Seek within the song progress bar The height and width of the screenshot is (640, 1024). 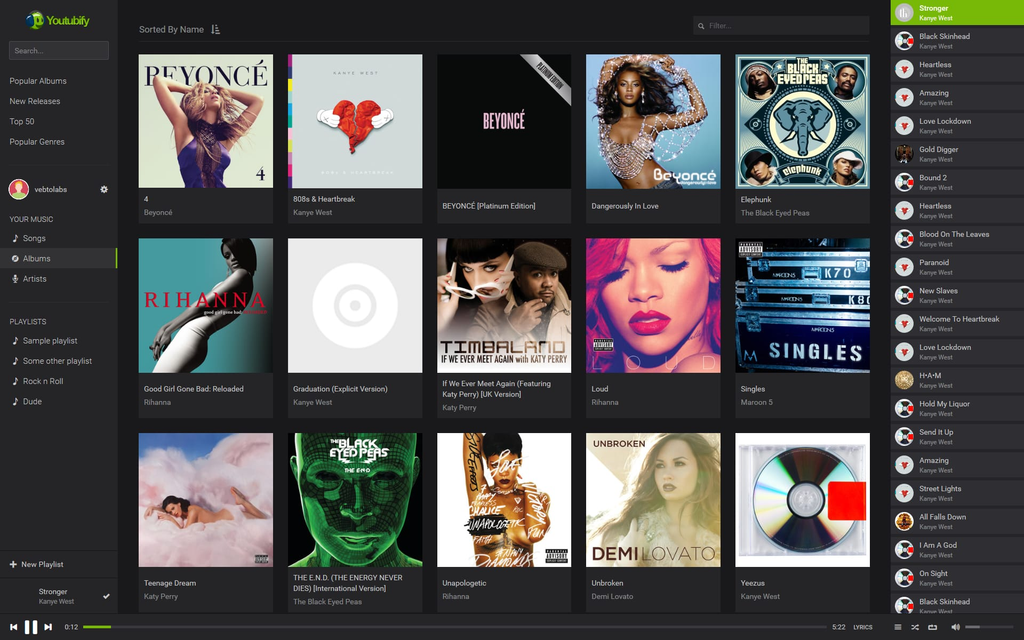pos(455,627)
